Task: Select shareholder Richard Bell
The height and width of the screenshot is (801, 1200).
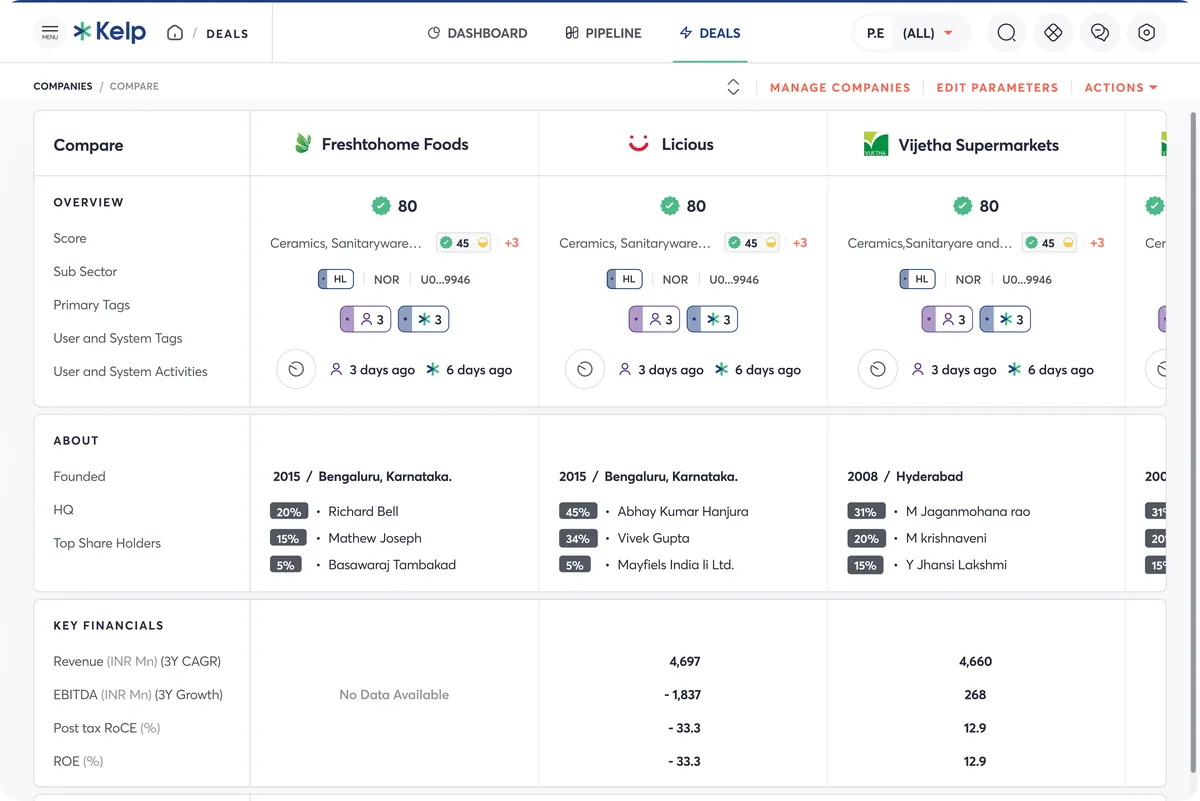Action: pyautogui.click(x=363, y=511)
